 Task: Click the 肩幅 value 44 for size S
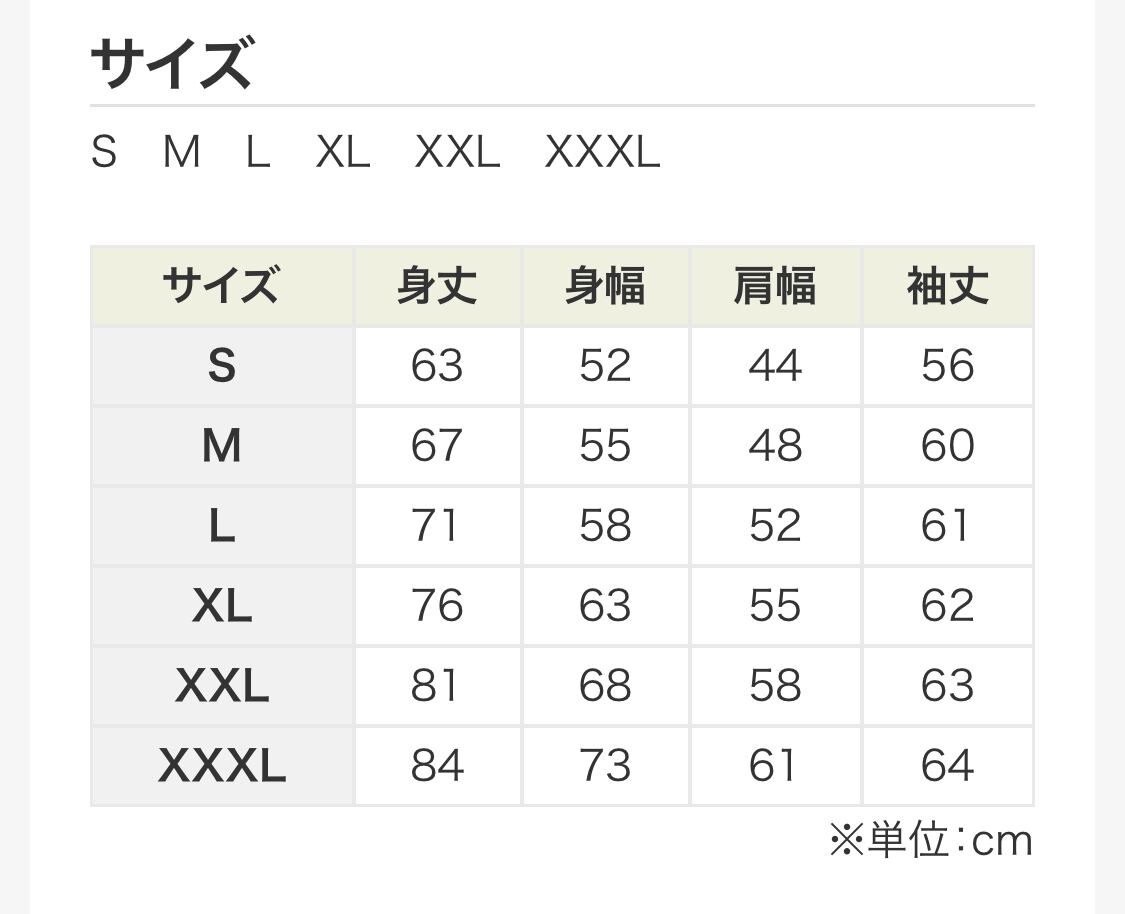[775, 366]
